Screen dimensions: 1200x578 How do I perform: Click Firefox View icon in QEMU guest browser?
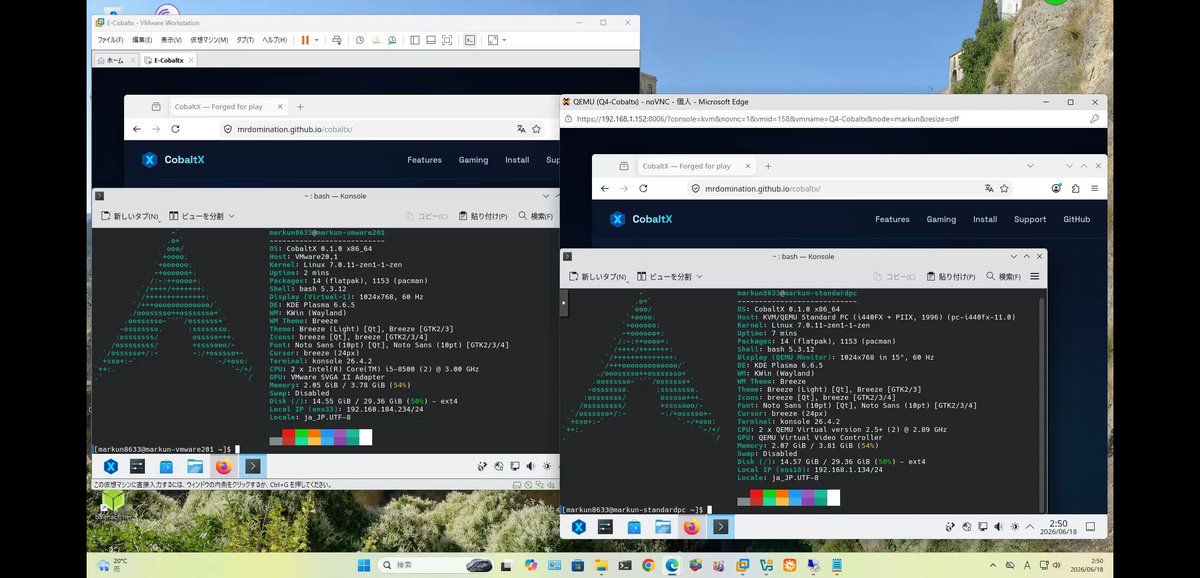pyautogui.click(x=624, y=166)
